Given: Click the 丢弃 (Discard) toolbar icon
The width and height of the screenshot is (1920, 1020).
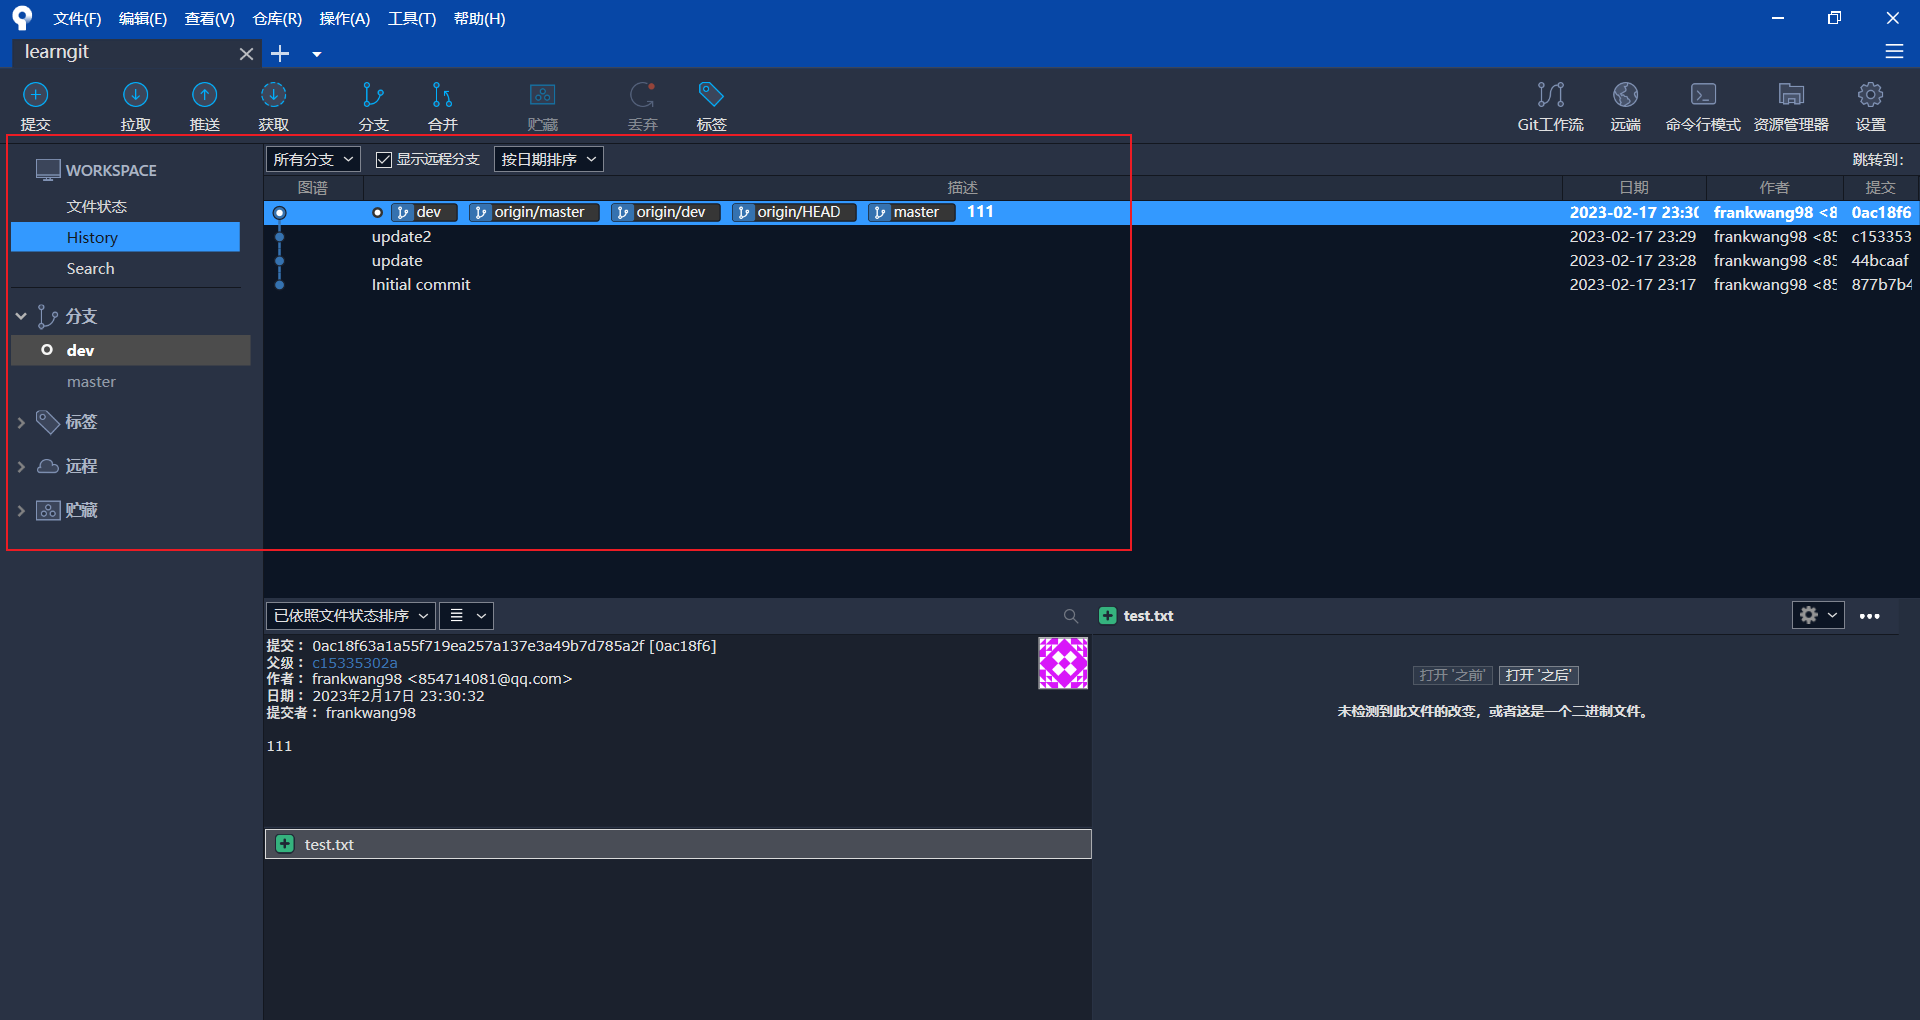Looking at the screenshot, I should [x=642, y=105].
